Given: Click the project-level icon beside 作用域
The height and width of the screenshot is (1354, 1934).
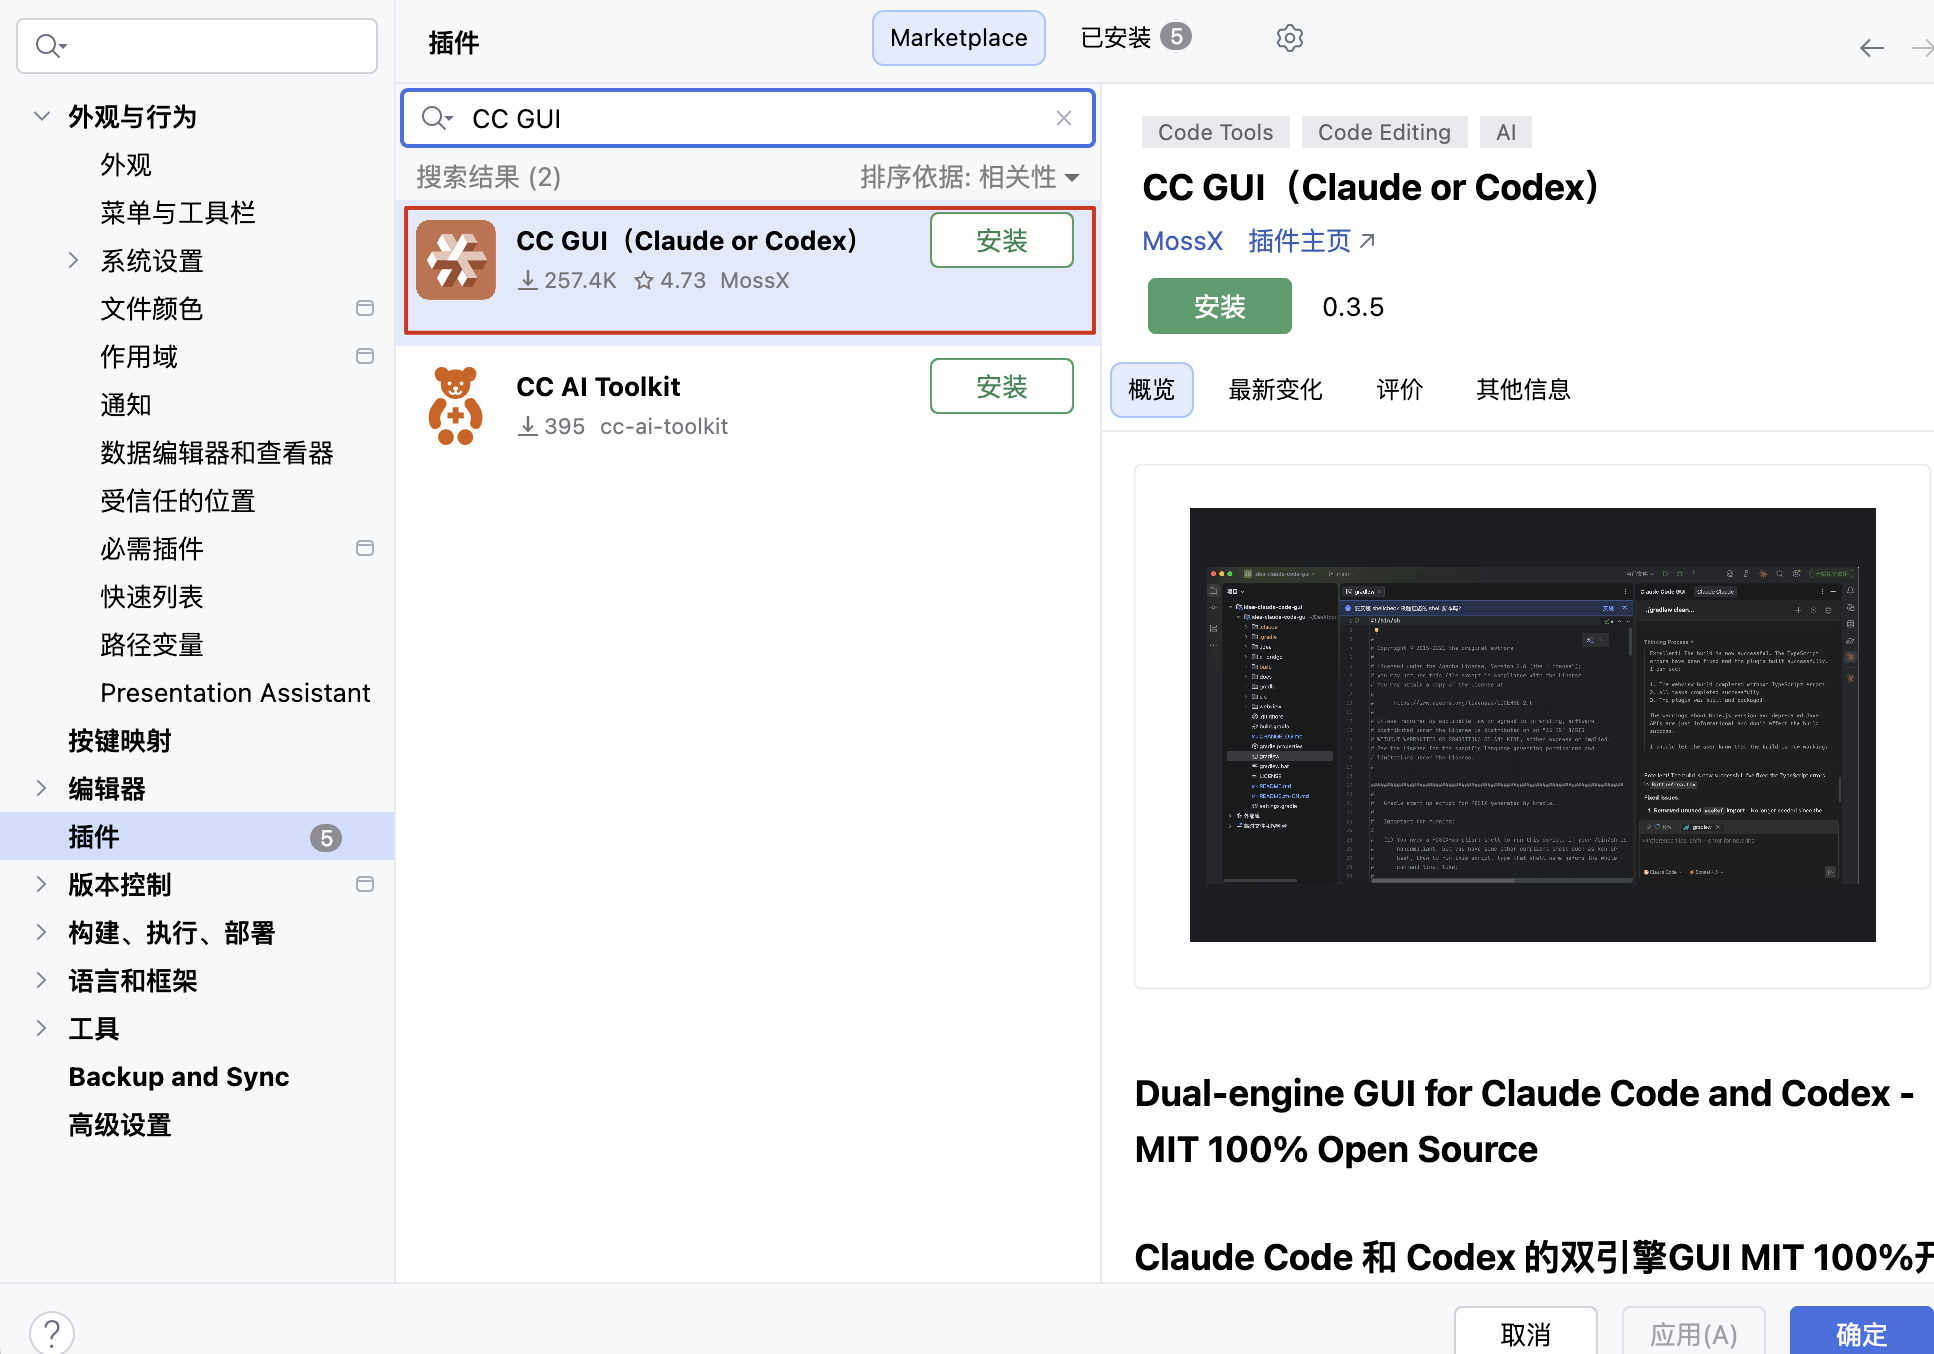Looking at the screenshot, I should click(365, 356).
